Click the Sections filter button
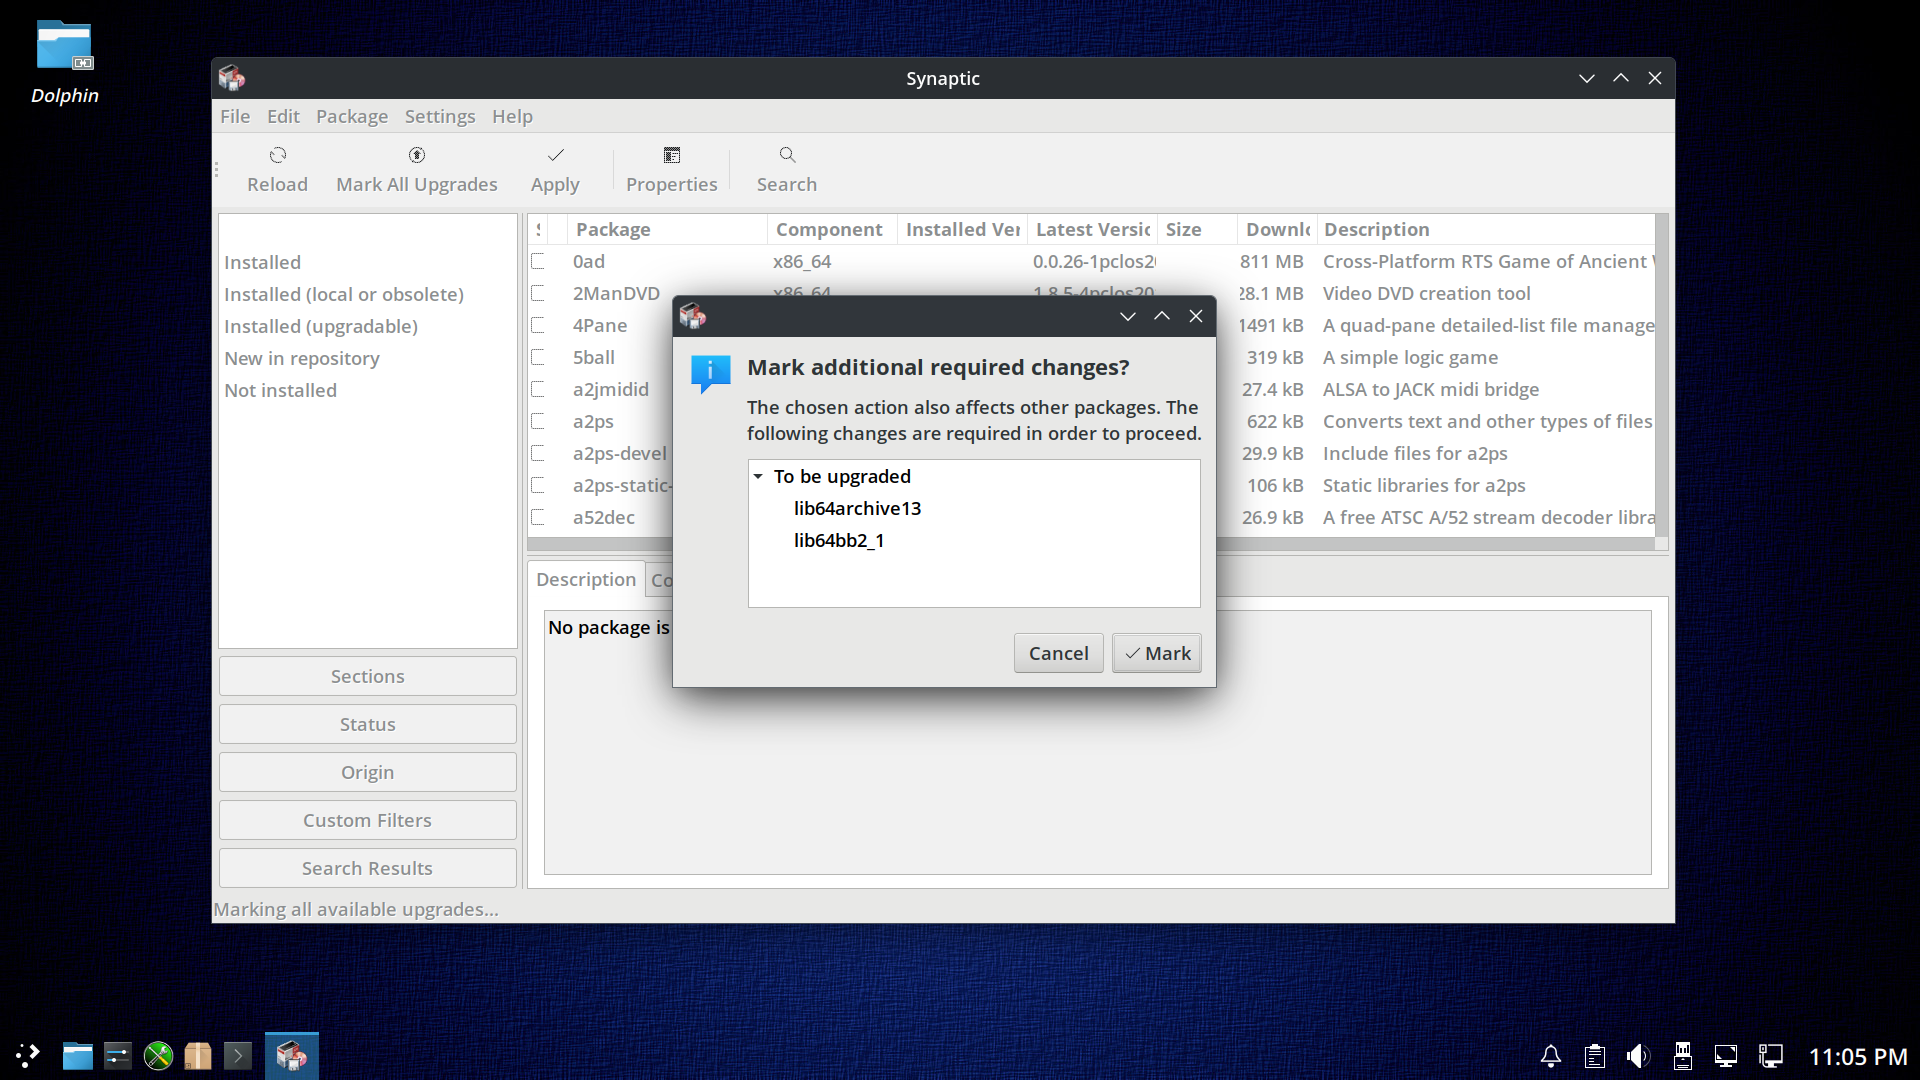The image size is (1920, 1080). pos(368,676)
